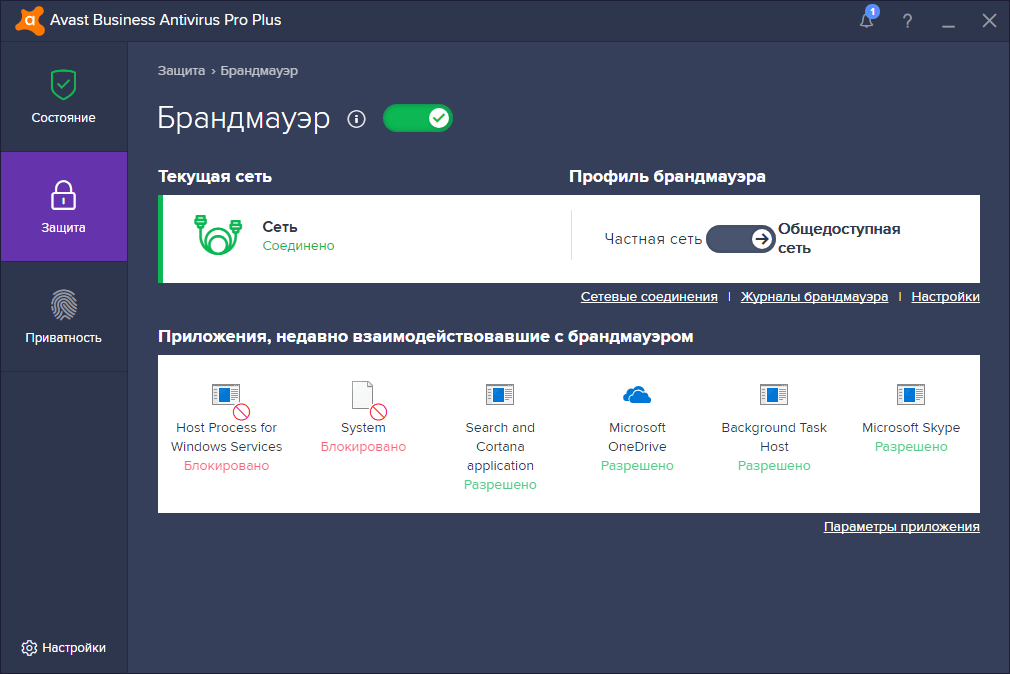This screenshot has width=1010, height=674.
Task: Click the Сеть connection name
Action: 280,227
